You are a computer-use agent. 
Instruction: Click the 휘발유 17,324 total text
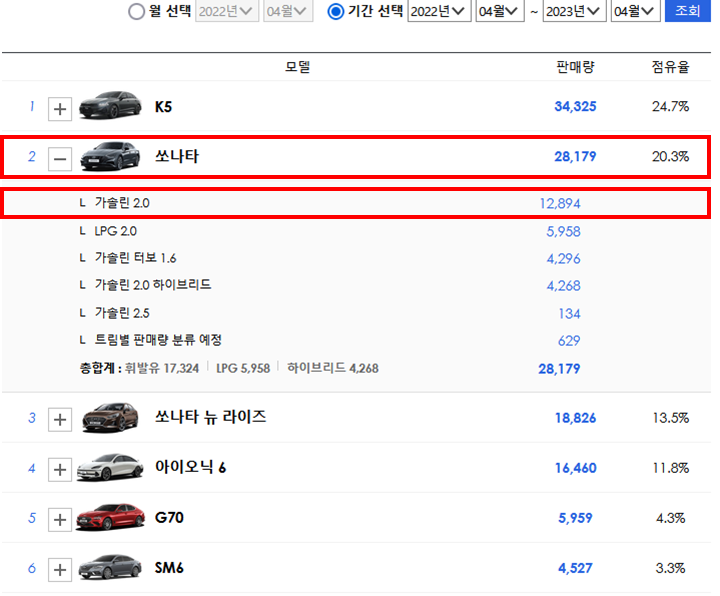[162, 368]
